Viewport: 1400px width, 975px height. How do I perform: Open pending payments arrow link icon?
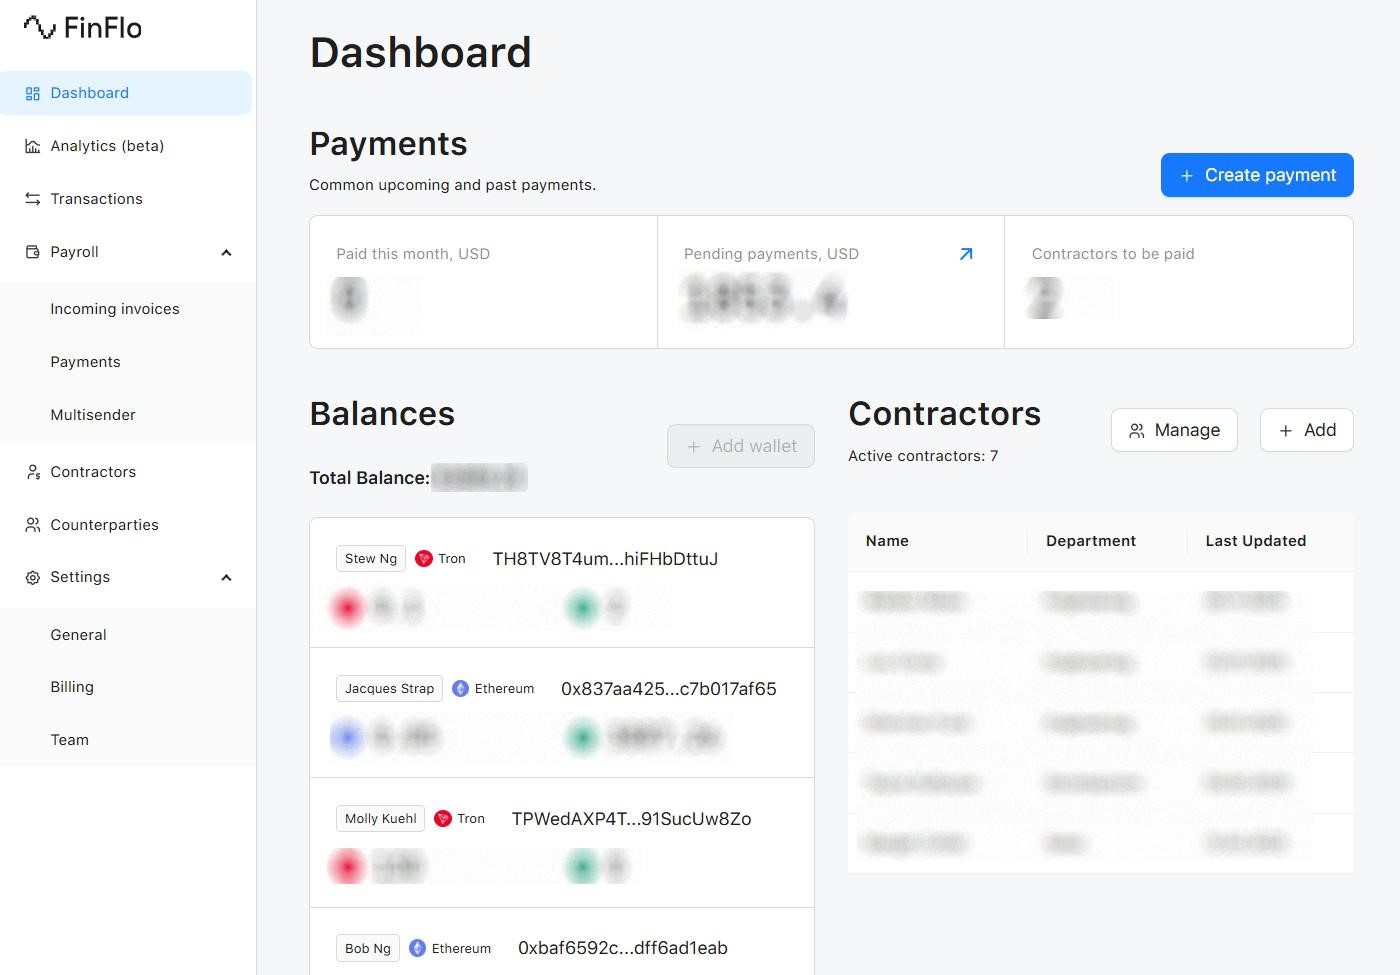coord(966,254)
